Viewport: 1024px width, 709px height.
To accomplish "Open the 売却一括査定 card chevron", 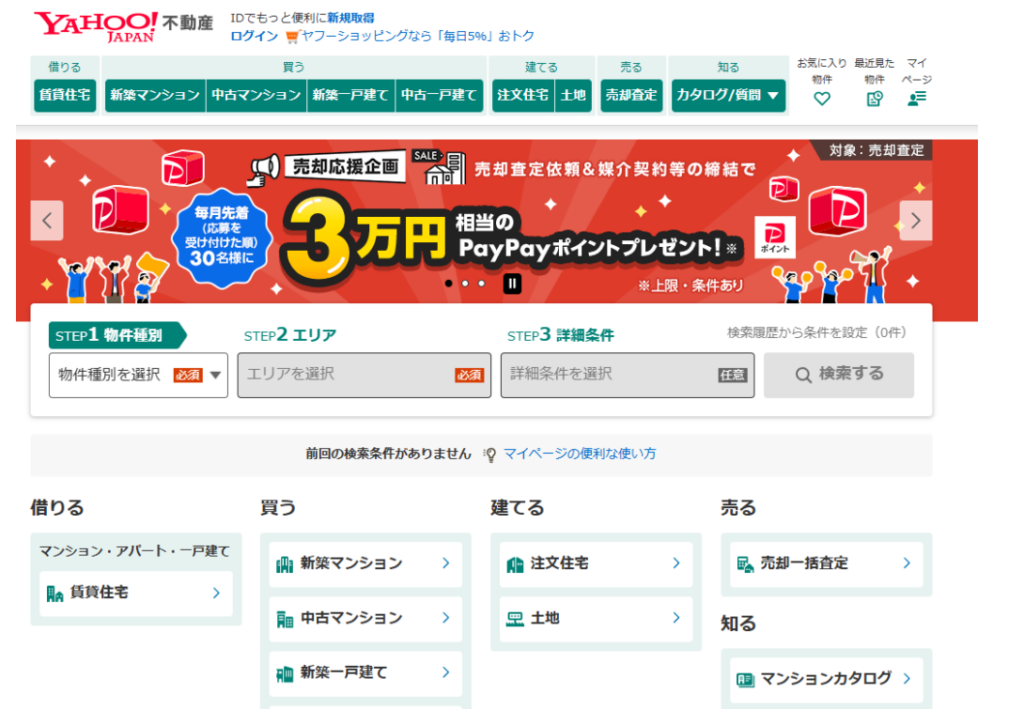I will coord(907,563).
